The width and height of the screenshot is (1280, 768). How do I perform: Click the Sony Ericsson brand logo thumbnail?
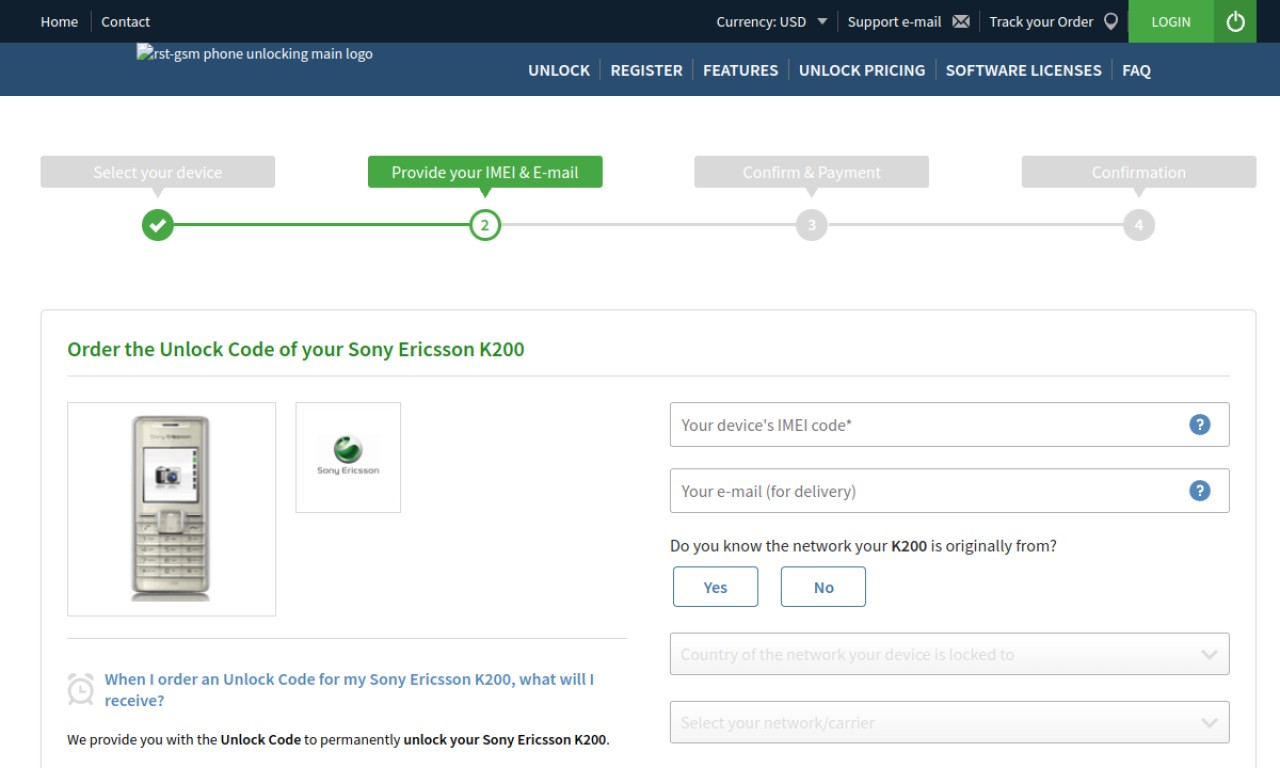[348, 457]
